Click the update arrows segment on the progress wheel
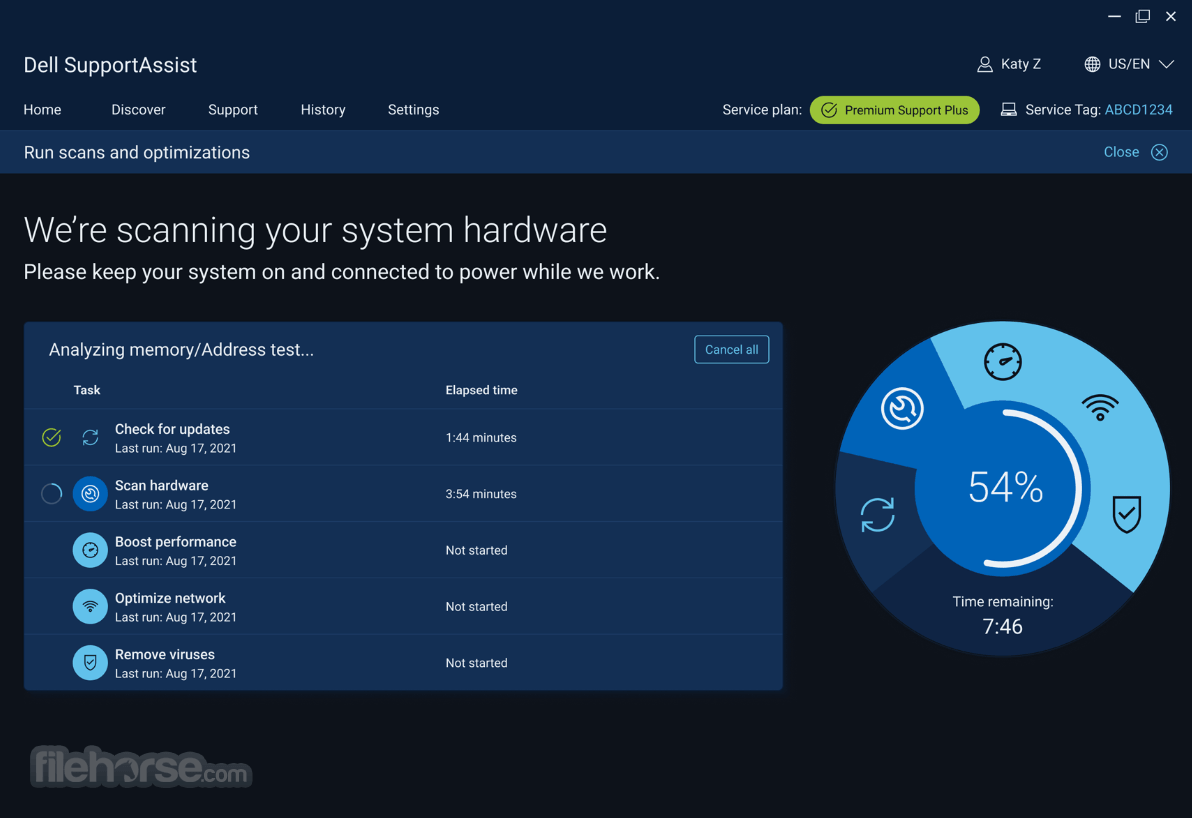This screenshot has width=1192, height=818. click(877, 515)
